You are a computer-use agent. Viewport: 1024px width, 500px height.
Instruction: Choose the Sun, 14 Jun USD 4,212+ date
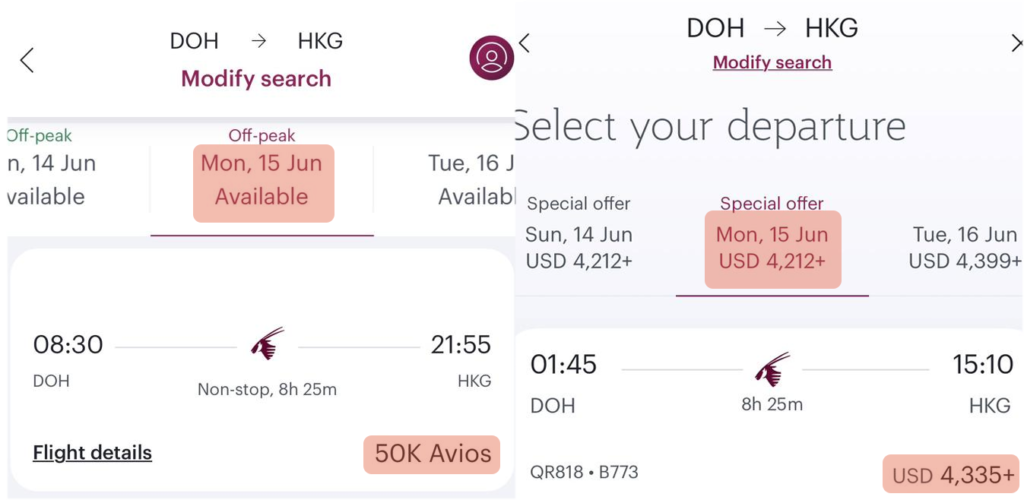[x=579, y=236]
